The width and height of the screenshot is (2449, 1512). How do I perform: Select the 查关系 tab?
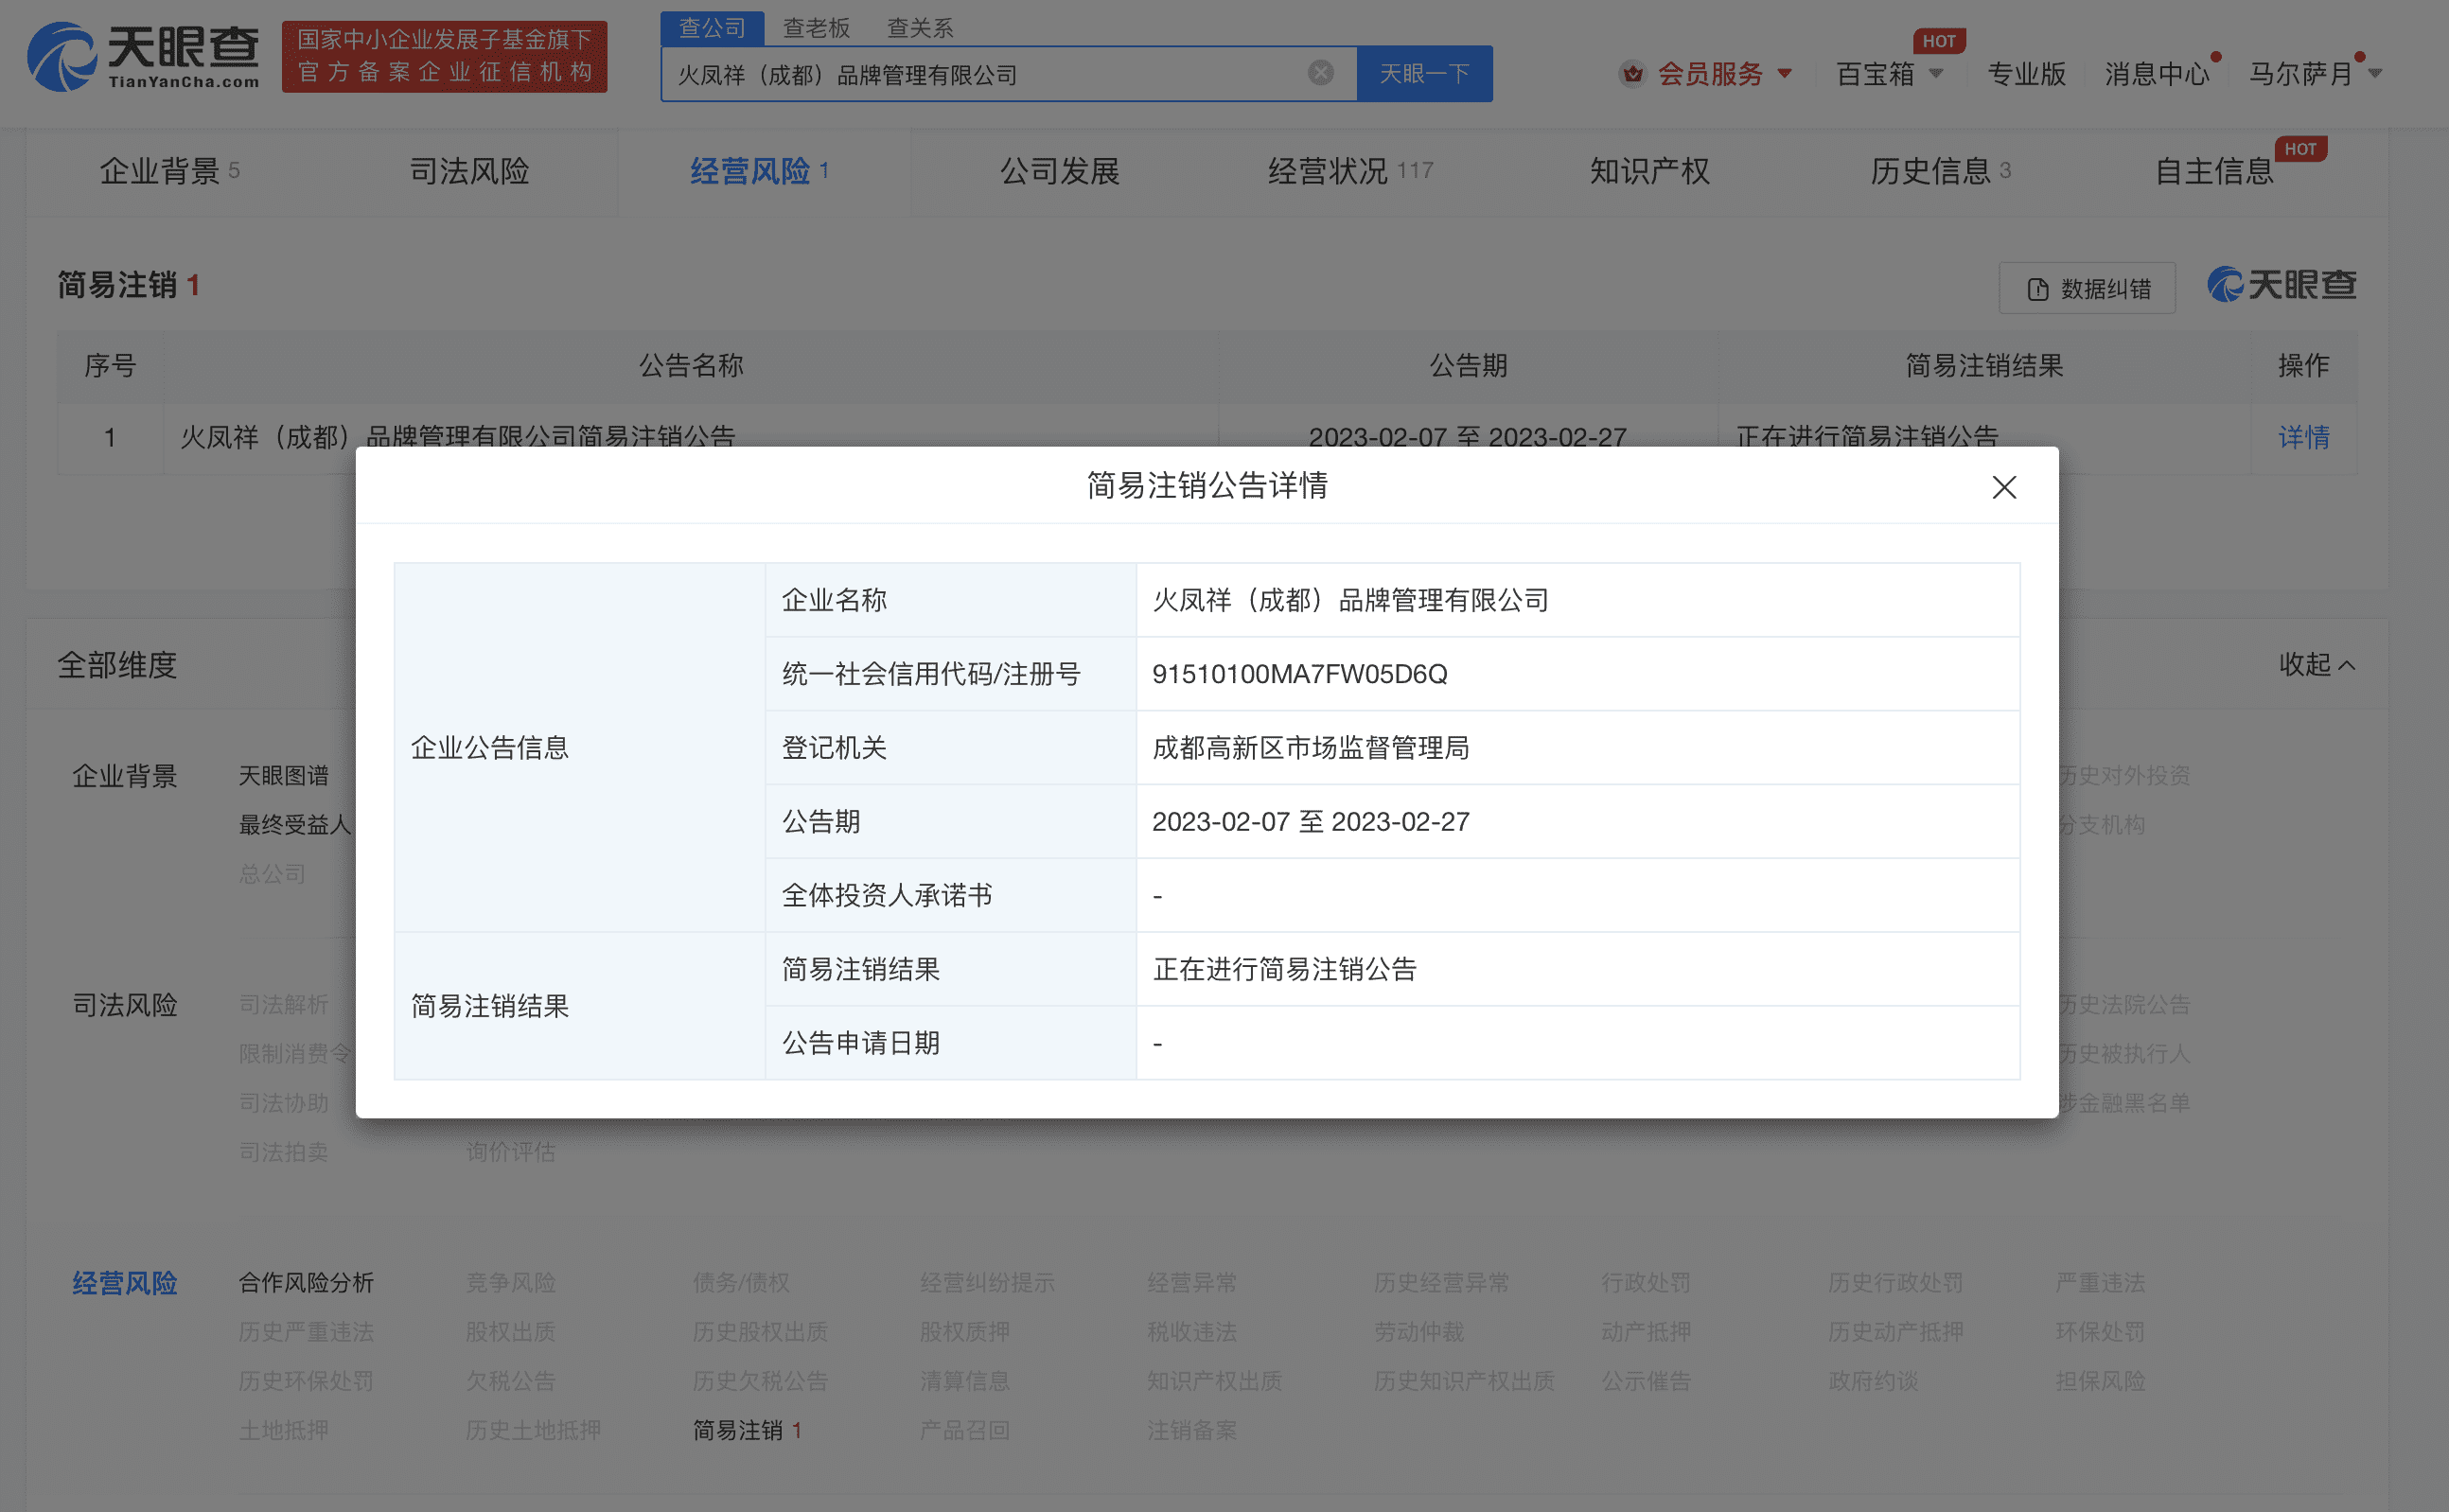coord(919,27)
